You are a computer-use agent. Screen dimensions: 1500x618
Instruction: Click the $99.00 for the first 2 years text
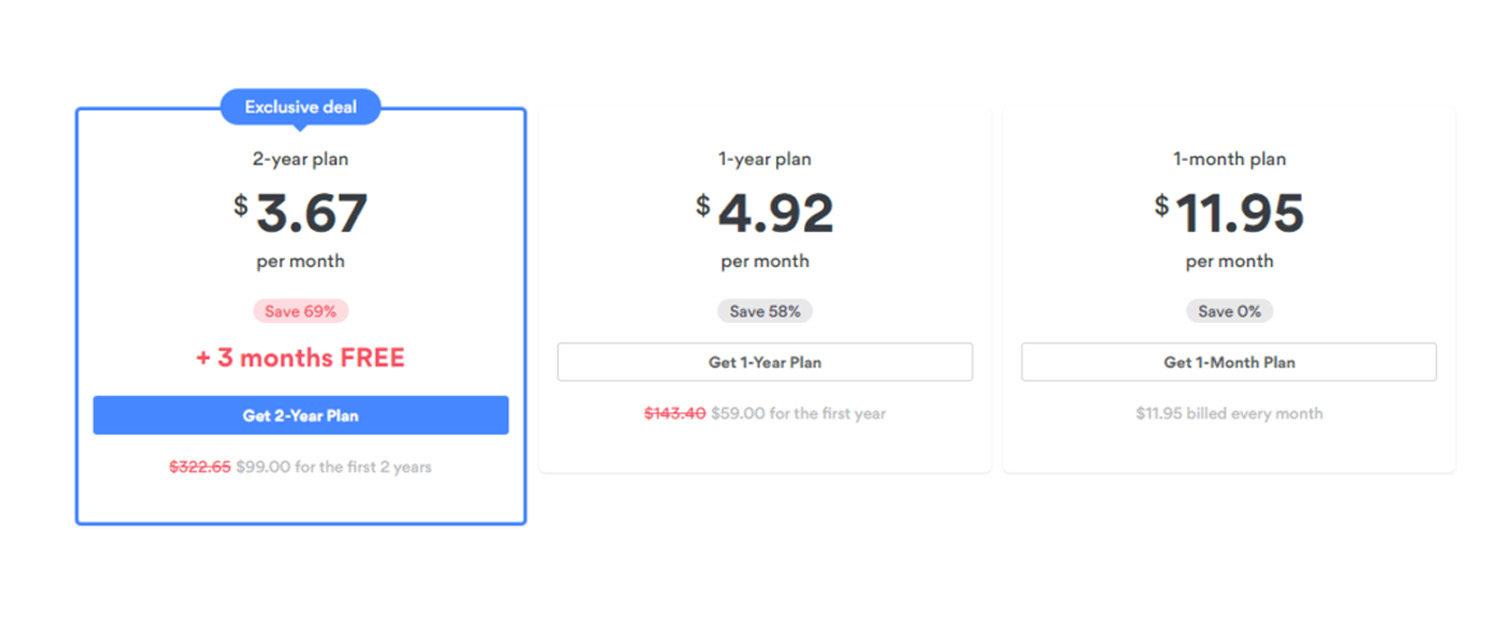click(x=334, y=467)
